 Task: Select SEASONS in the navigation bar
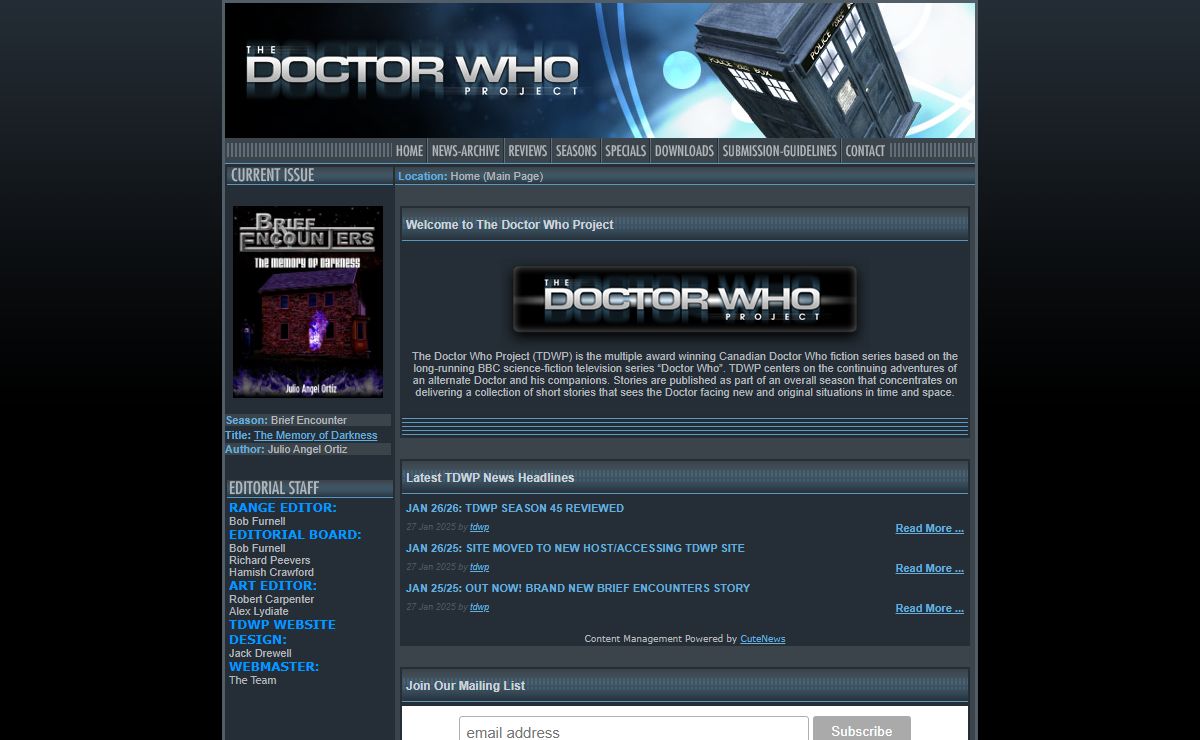(576, 151)
